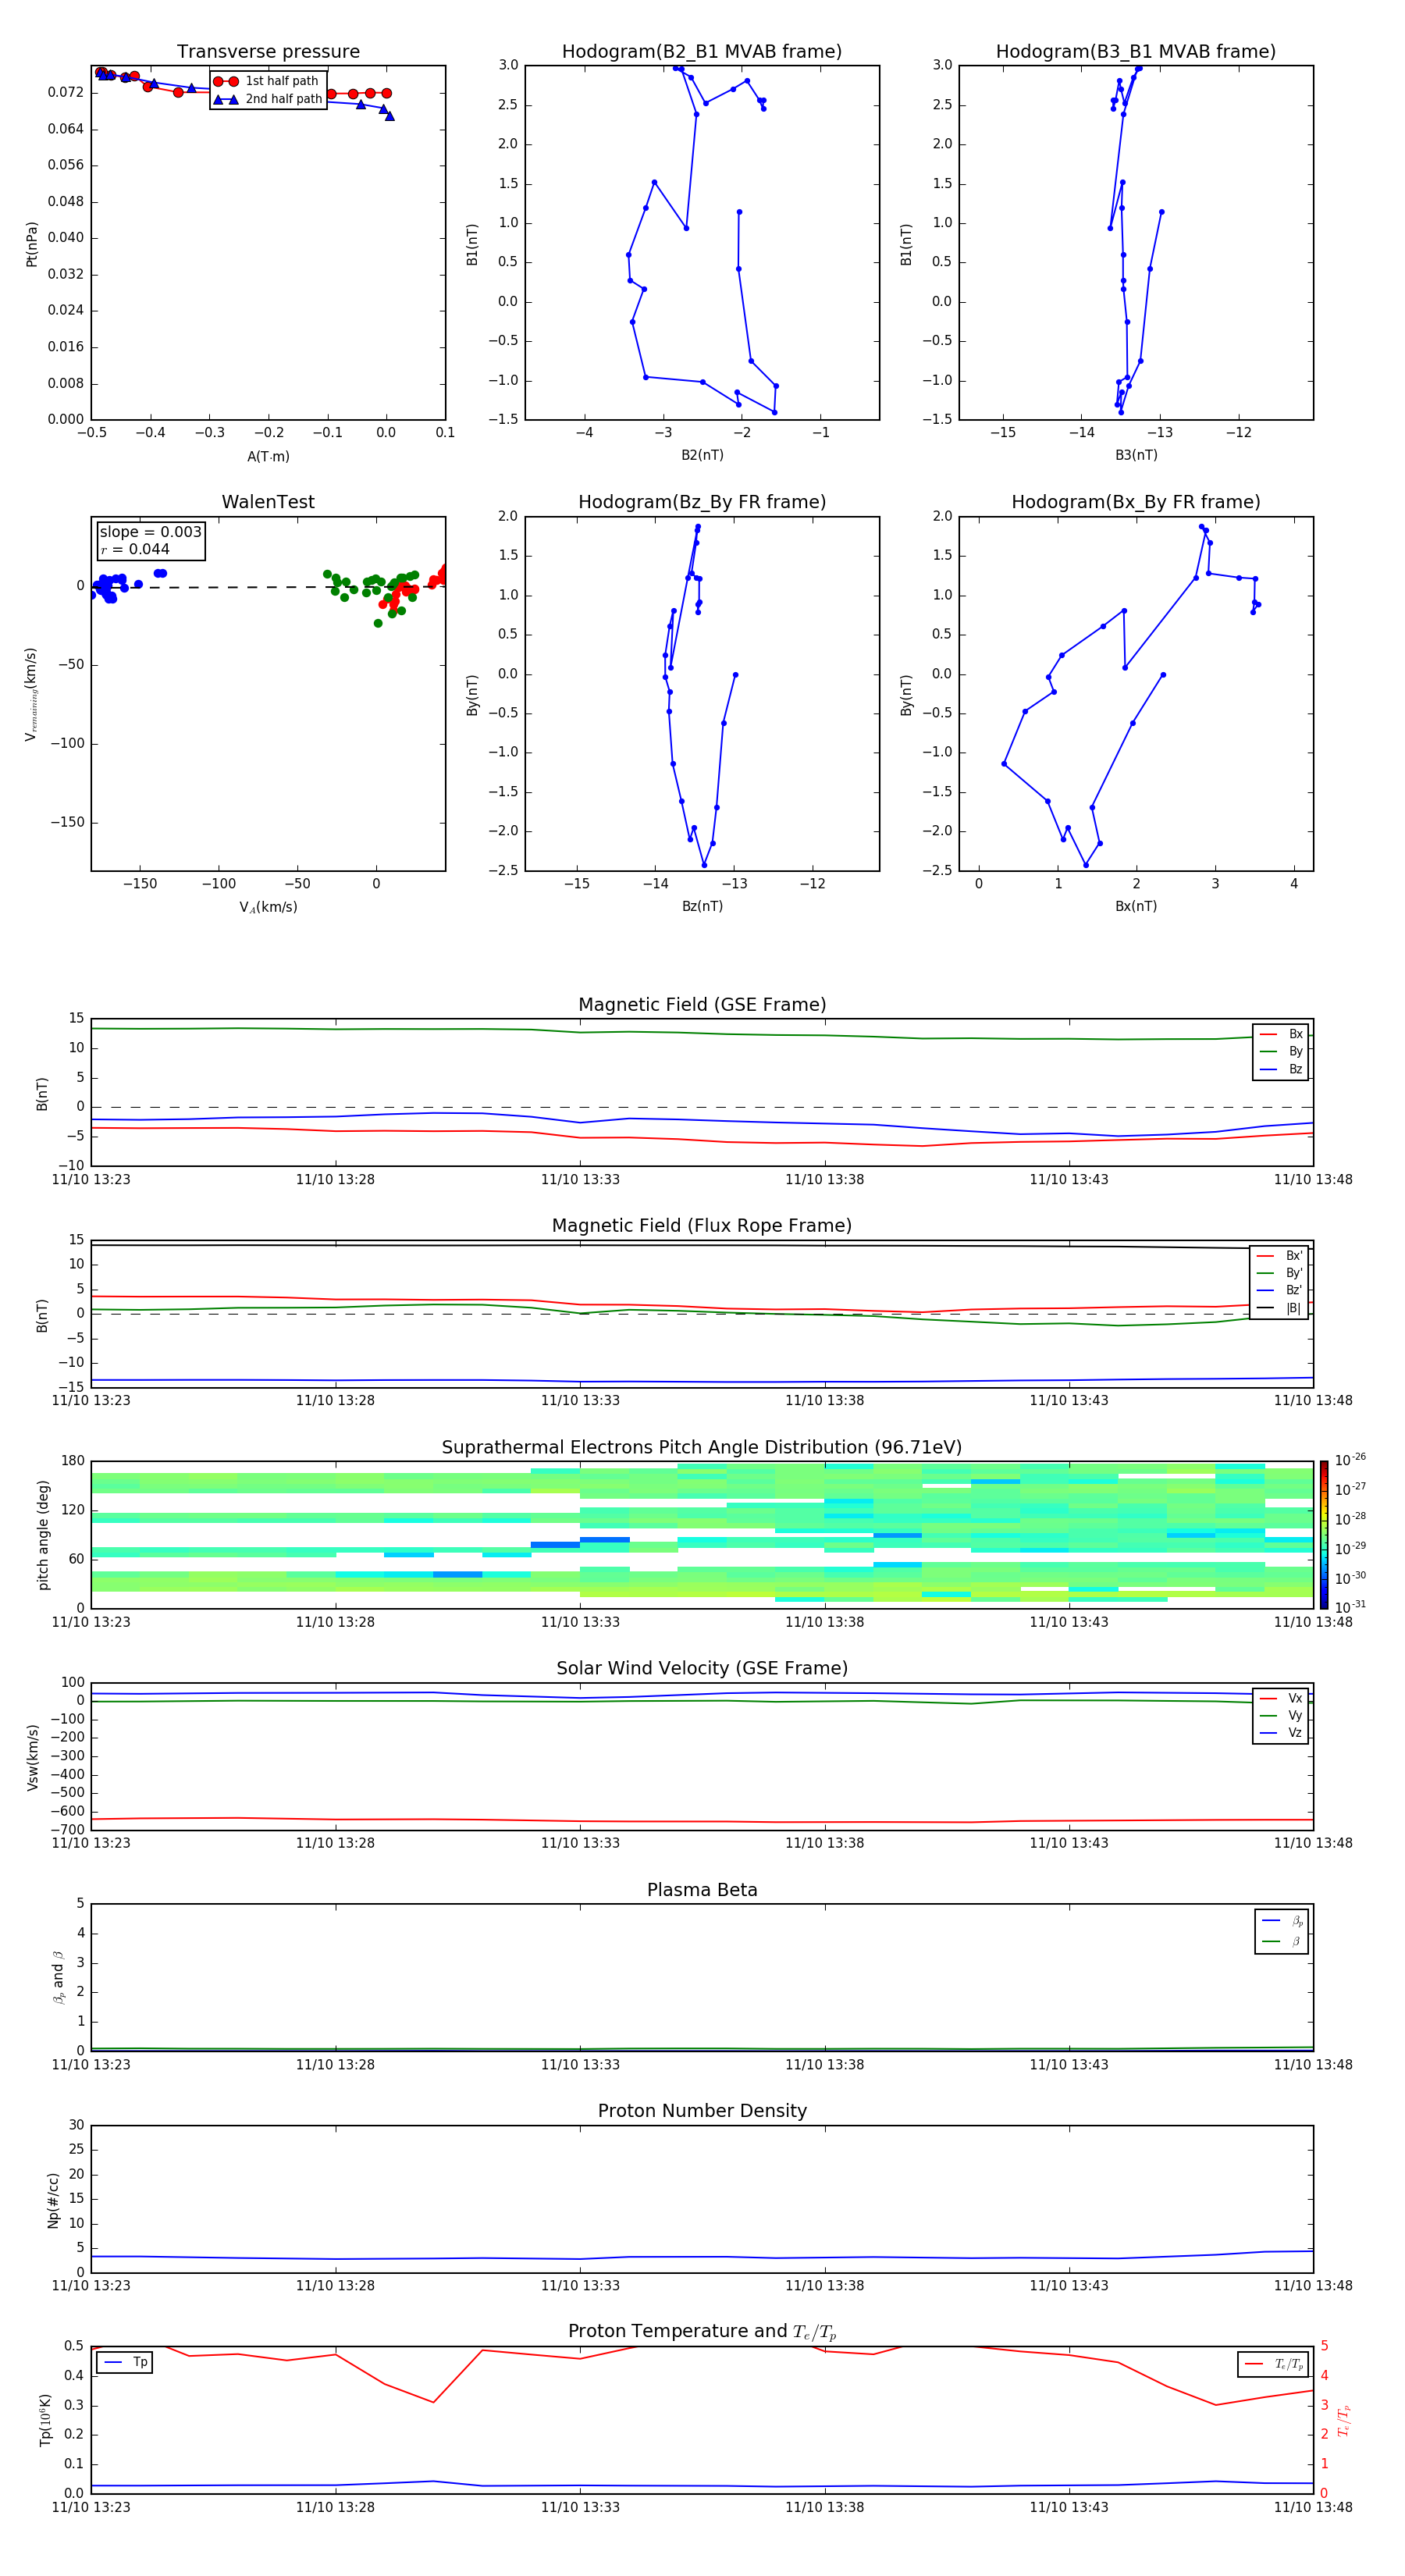Click the |B| legend entry in Flux Rope panel
1405x2576 pixels.
tap(1279, 1308)
